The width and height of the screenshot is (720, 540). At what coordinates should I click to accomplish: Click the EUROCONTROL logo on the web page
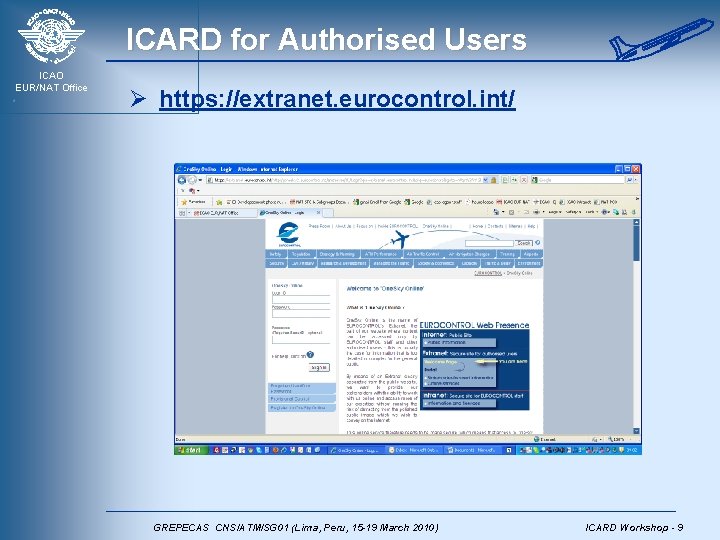coord(288,234)
